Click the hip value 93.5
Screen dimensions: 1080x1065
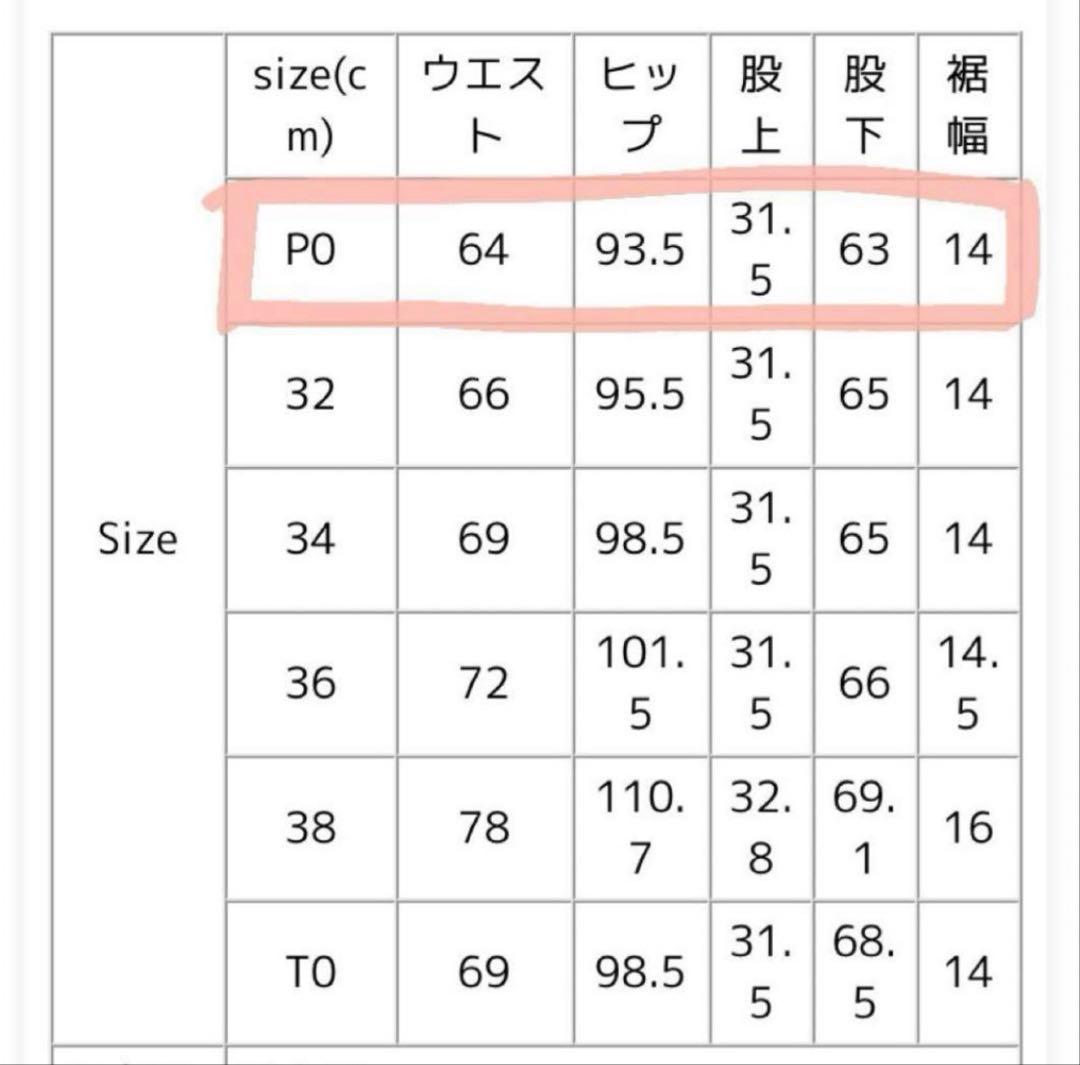tap(641, 250)
